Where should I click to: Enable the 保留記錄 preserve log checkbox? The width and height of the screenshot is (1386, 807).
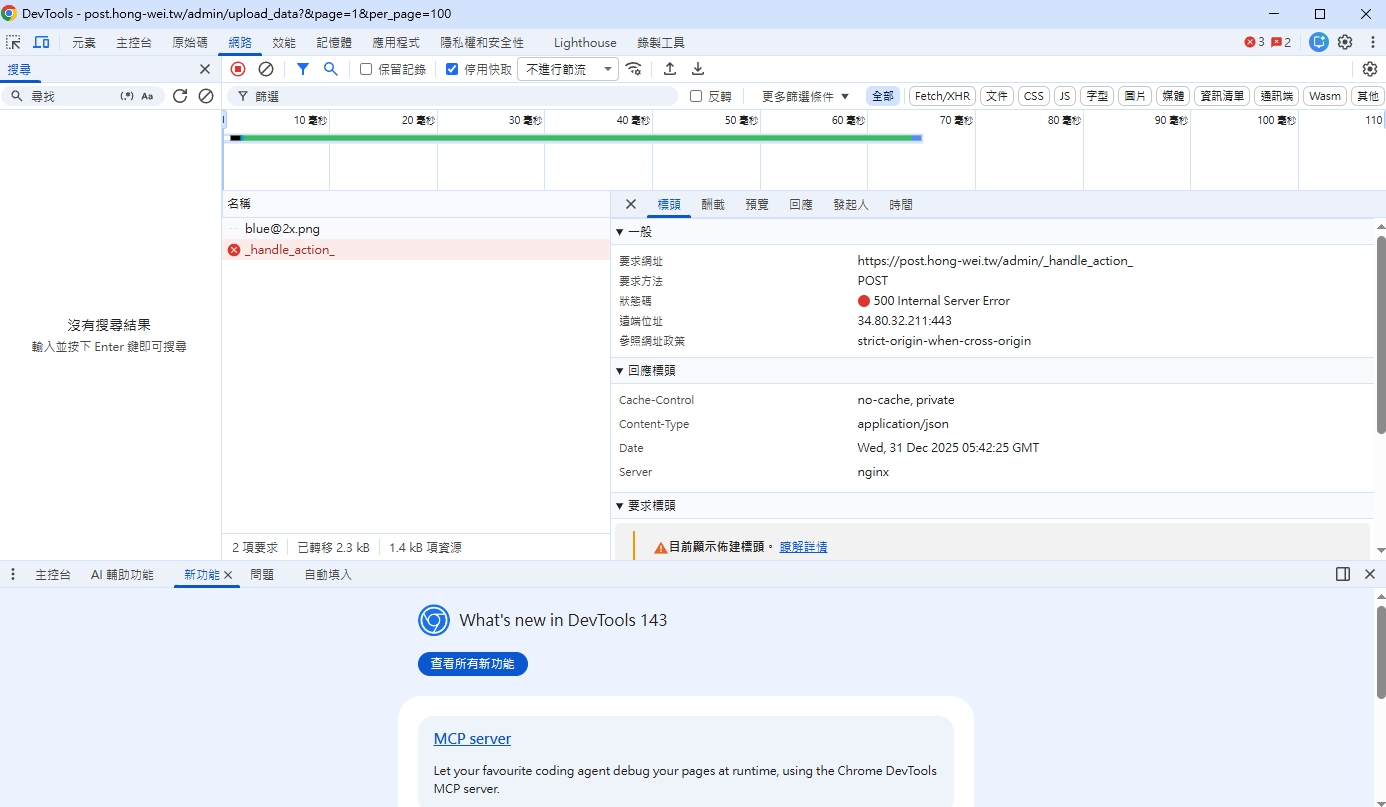(x=366, y=69)
